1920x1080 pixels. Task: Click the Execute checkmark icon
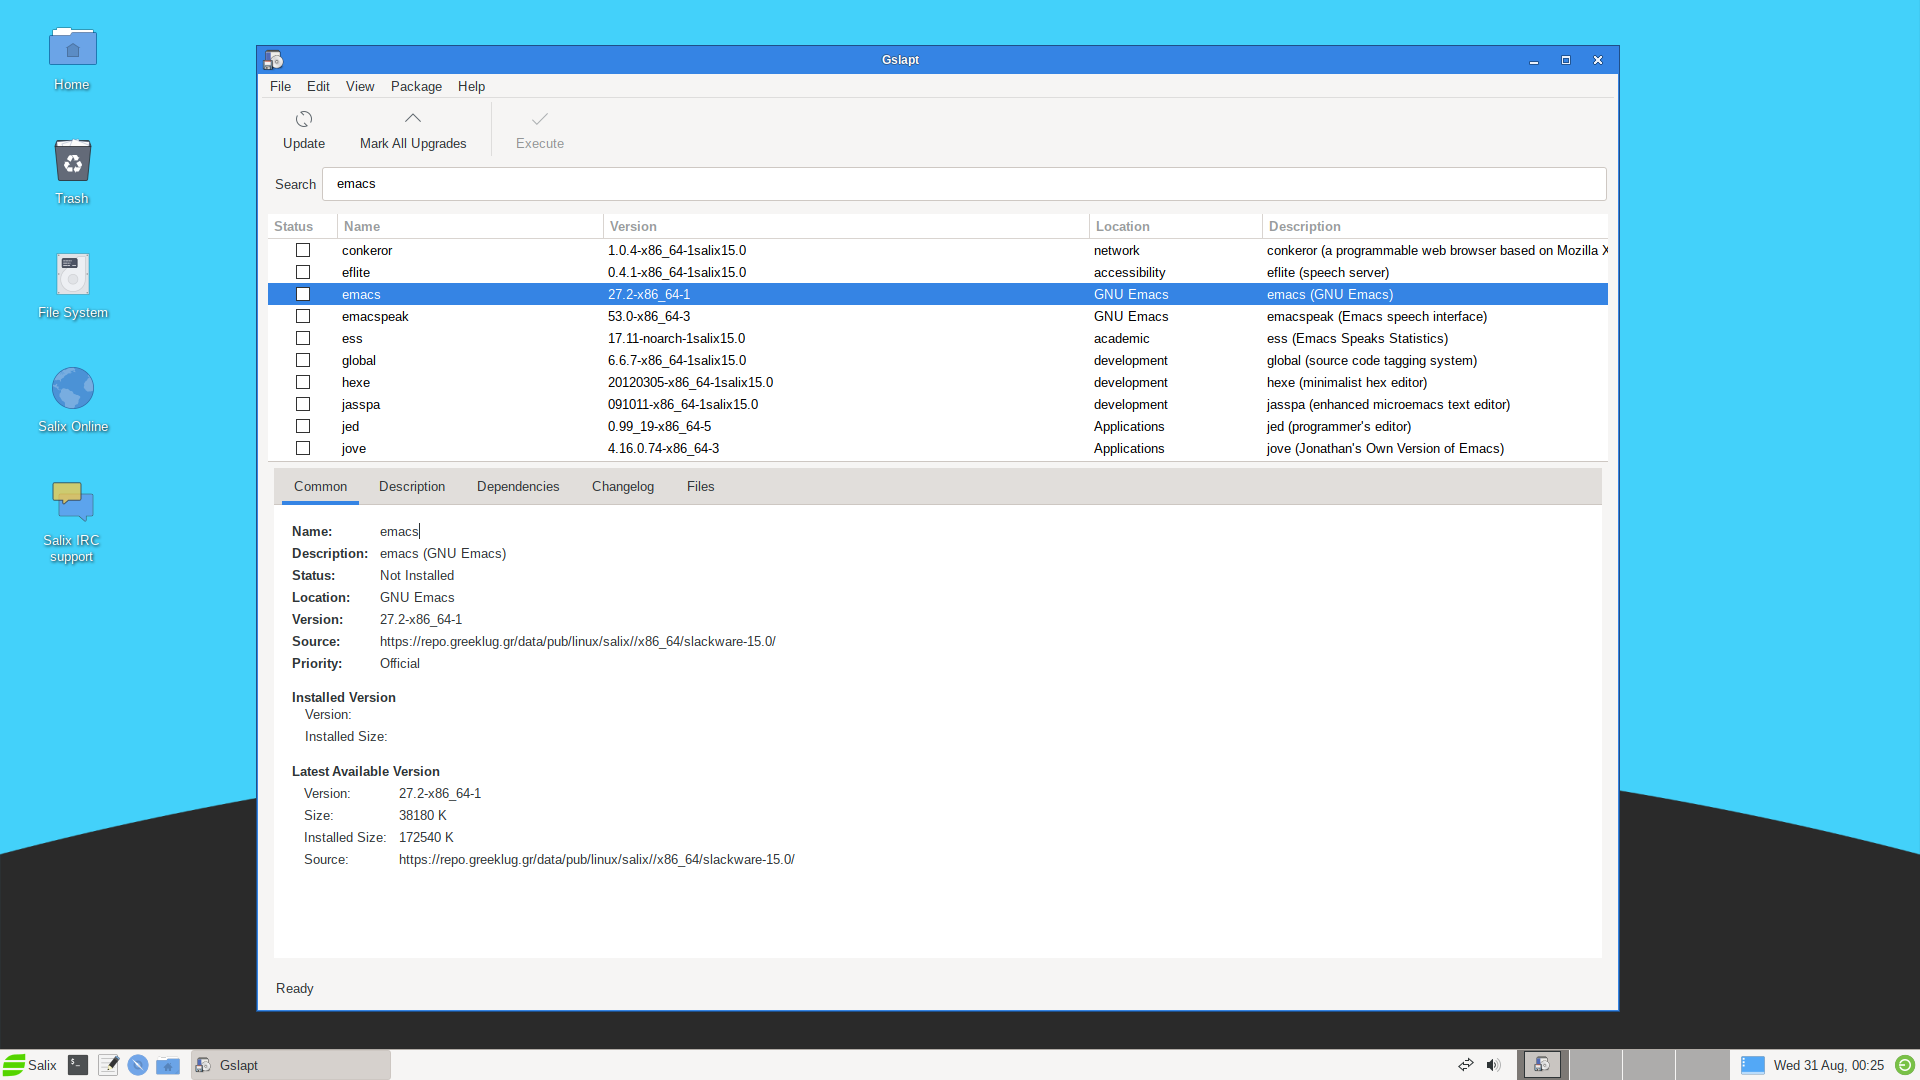coord(540,119)
